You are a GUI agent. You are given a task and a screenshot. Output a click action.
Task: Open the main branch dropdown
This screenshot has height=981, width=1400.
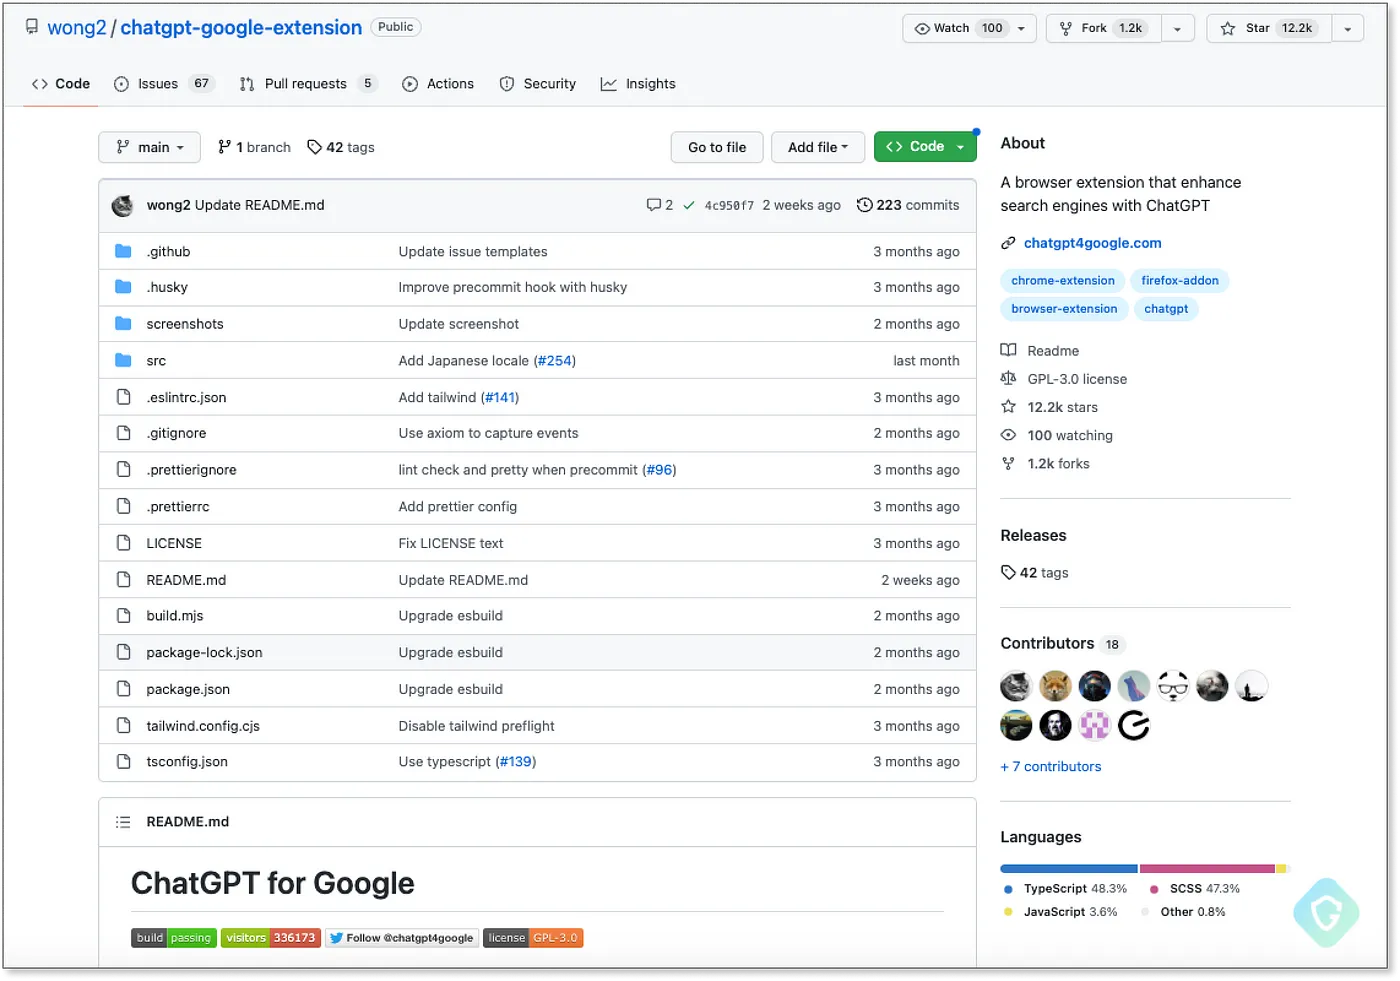[150, 147]
